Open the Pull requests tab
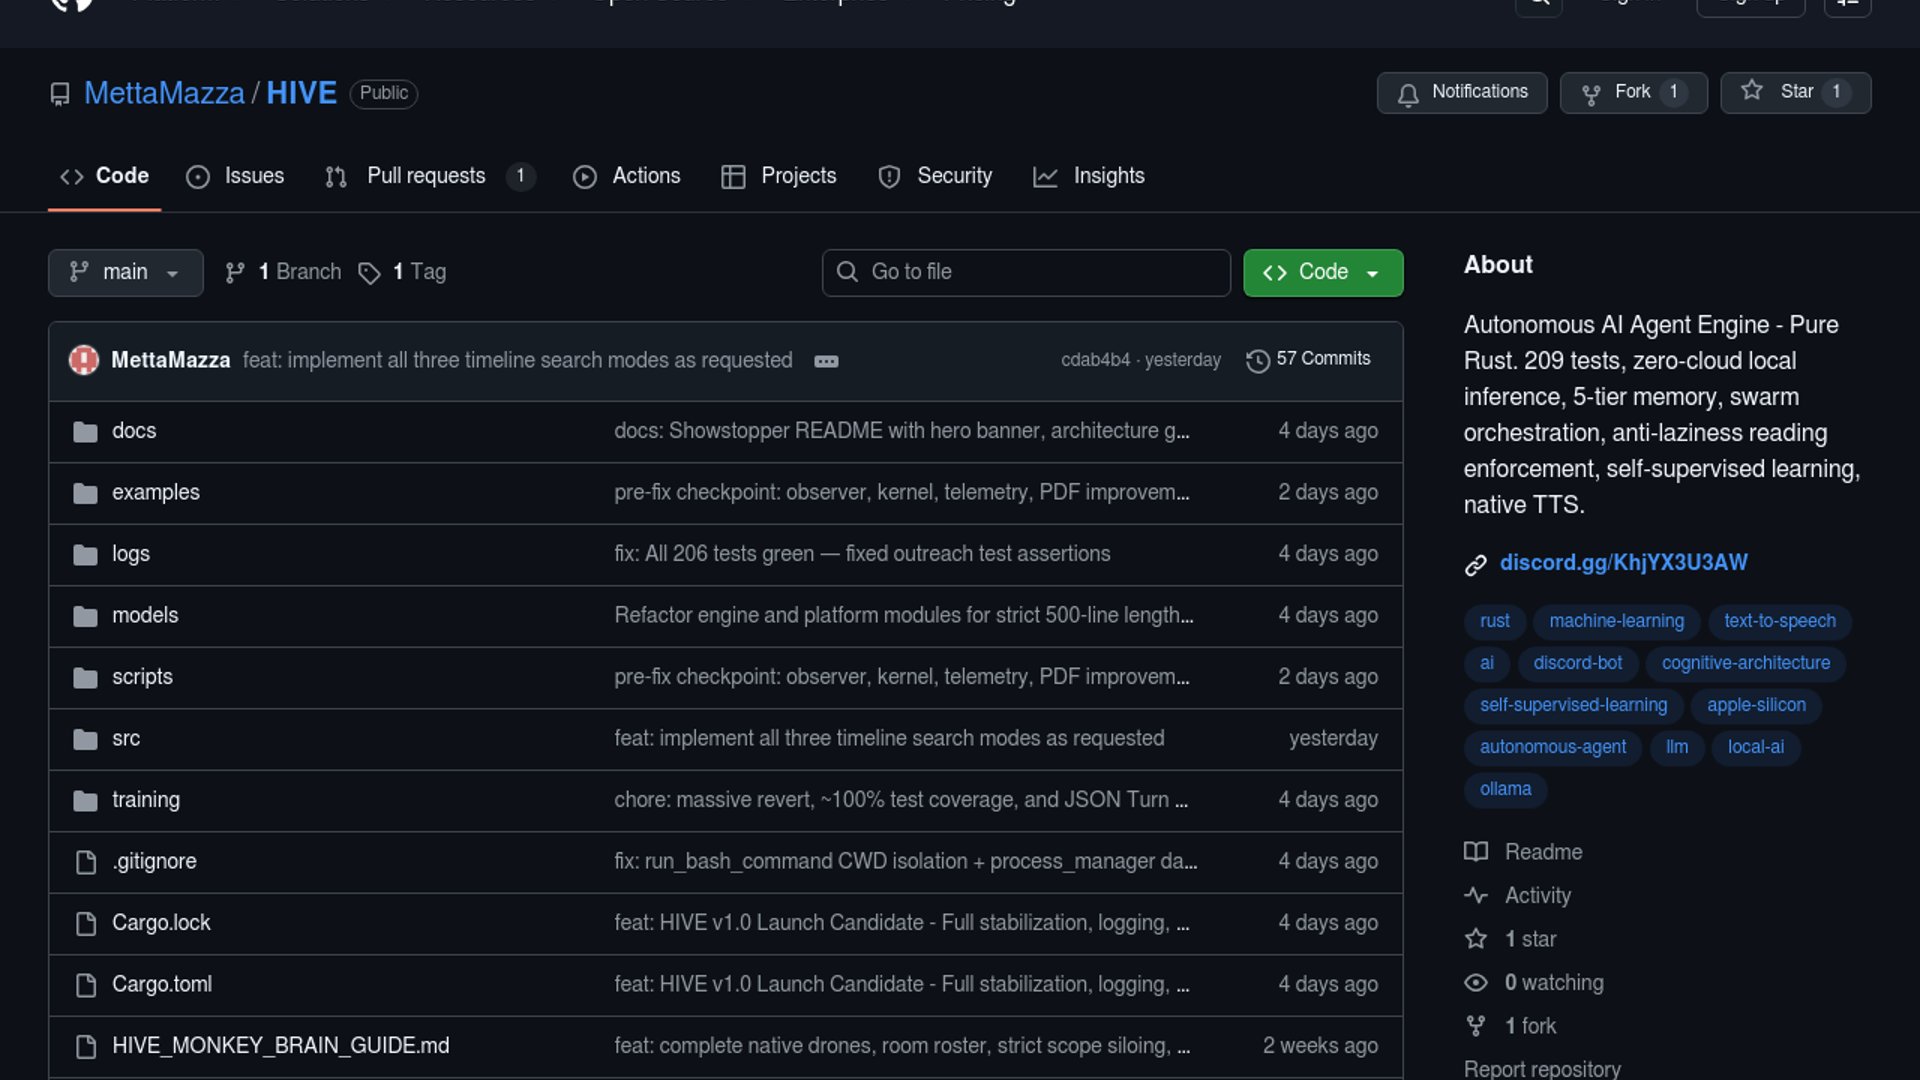 426,176
